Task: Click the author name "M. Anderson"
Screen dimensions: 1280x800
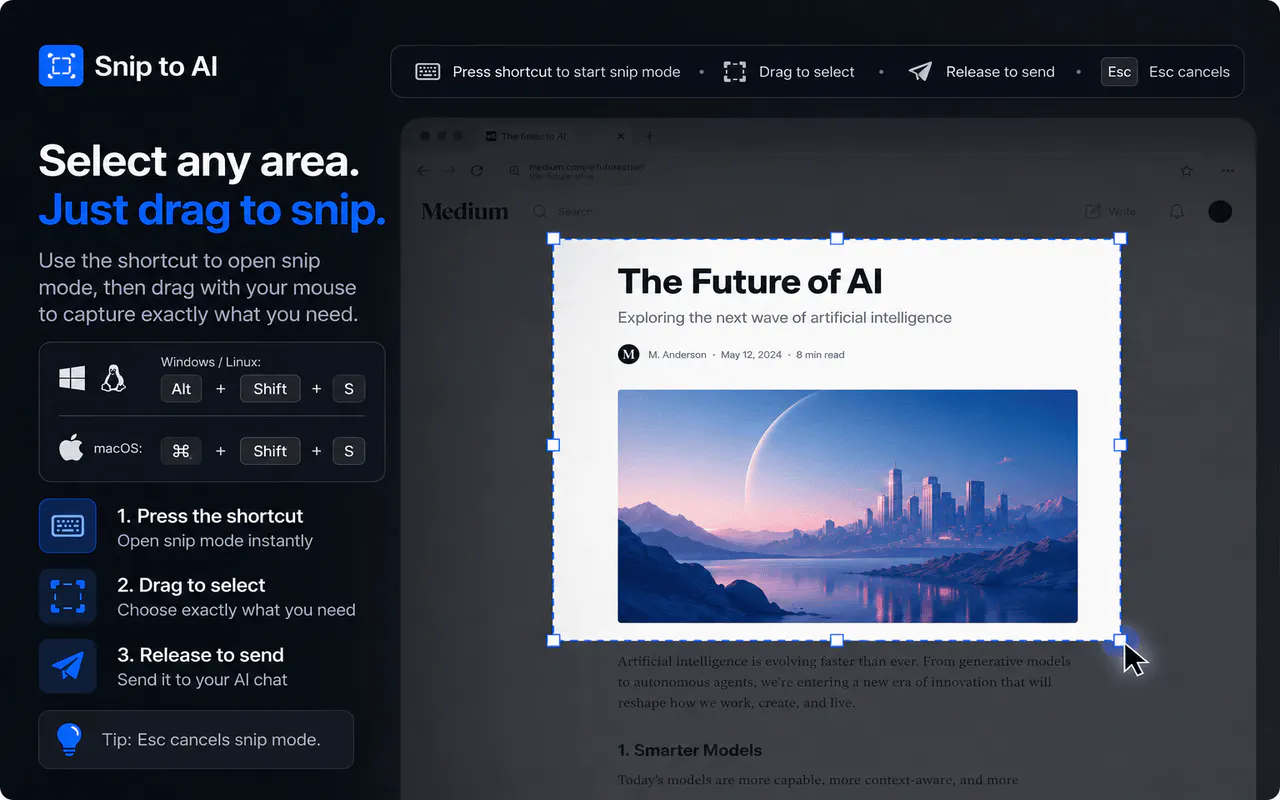Action: click(x=677, y=355)
